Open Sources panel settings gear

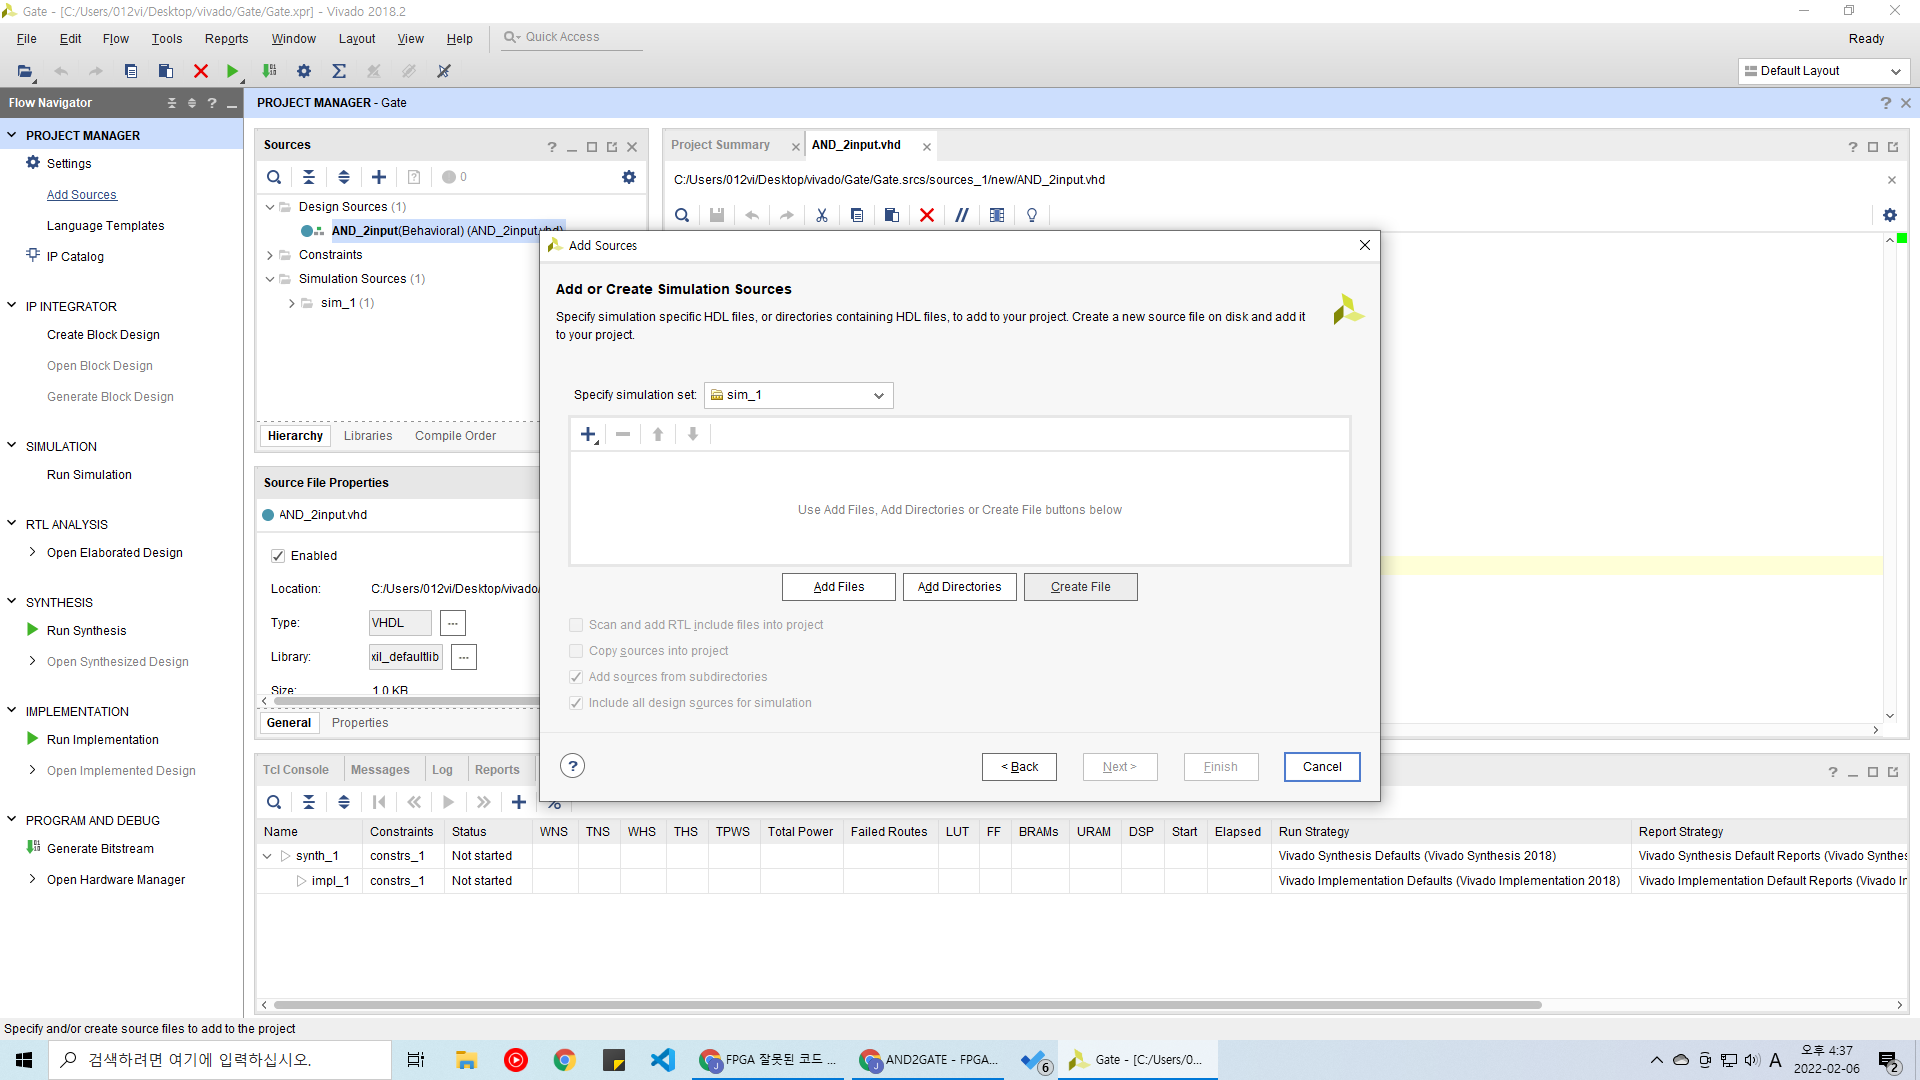tap(628, 177)
